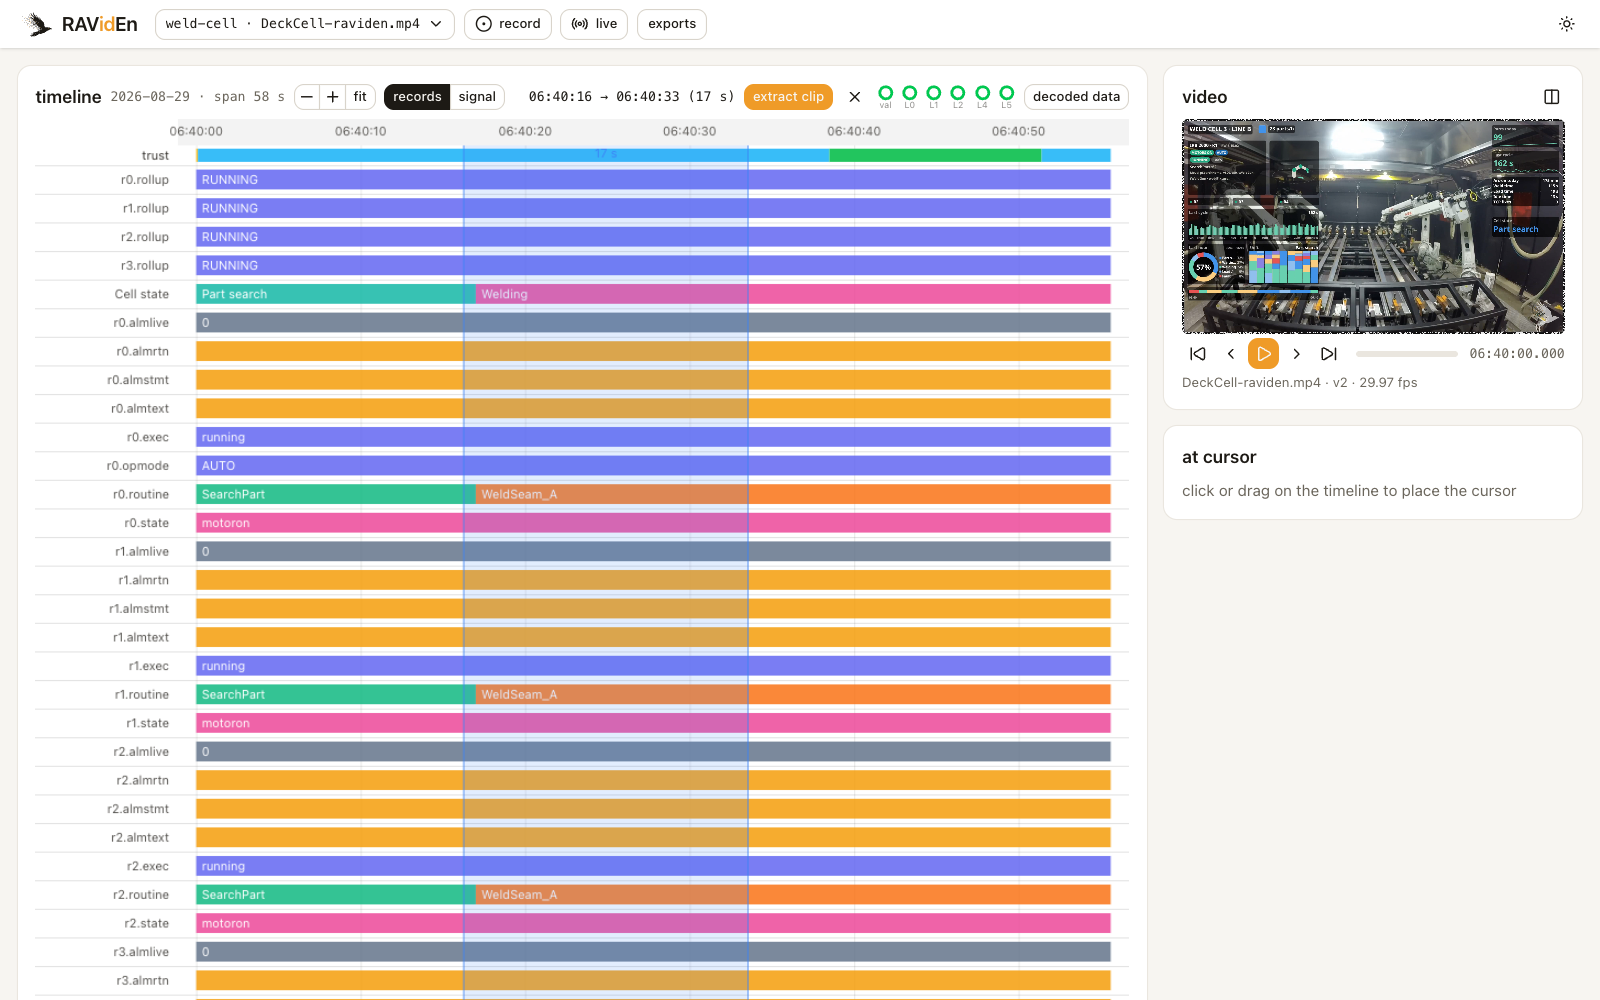Image resolution: width=1600 pixels, height=1000 pixels.
Task: Switch to live mode
Action: [x=594, y=24]
